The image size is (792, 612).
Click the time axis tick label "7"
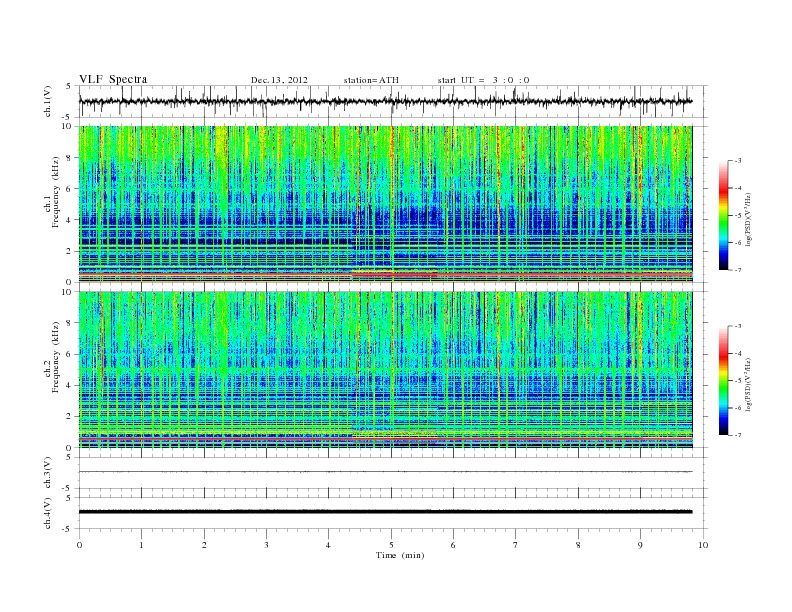[516, 545]
